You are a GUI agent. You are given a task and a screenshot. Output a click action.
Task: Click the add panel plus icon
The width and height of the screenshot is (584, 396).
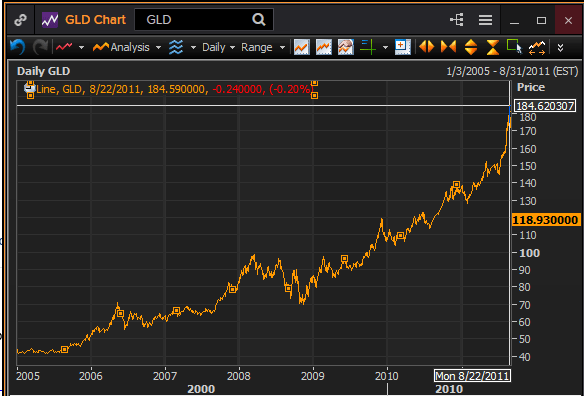[403, 47]
